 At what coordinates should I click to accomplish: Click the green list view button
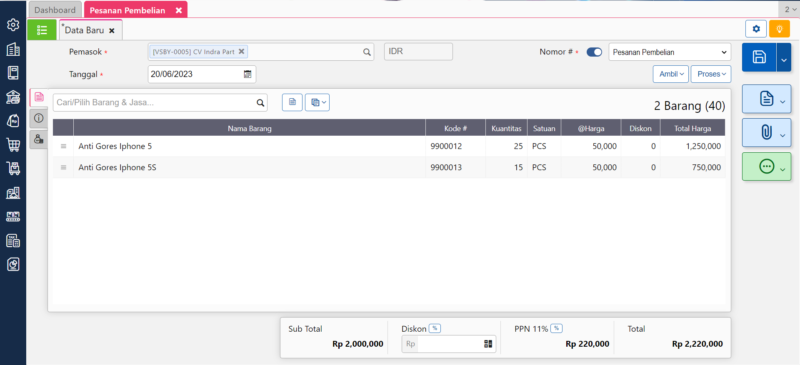(42, 30)
